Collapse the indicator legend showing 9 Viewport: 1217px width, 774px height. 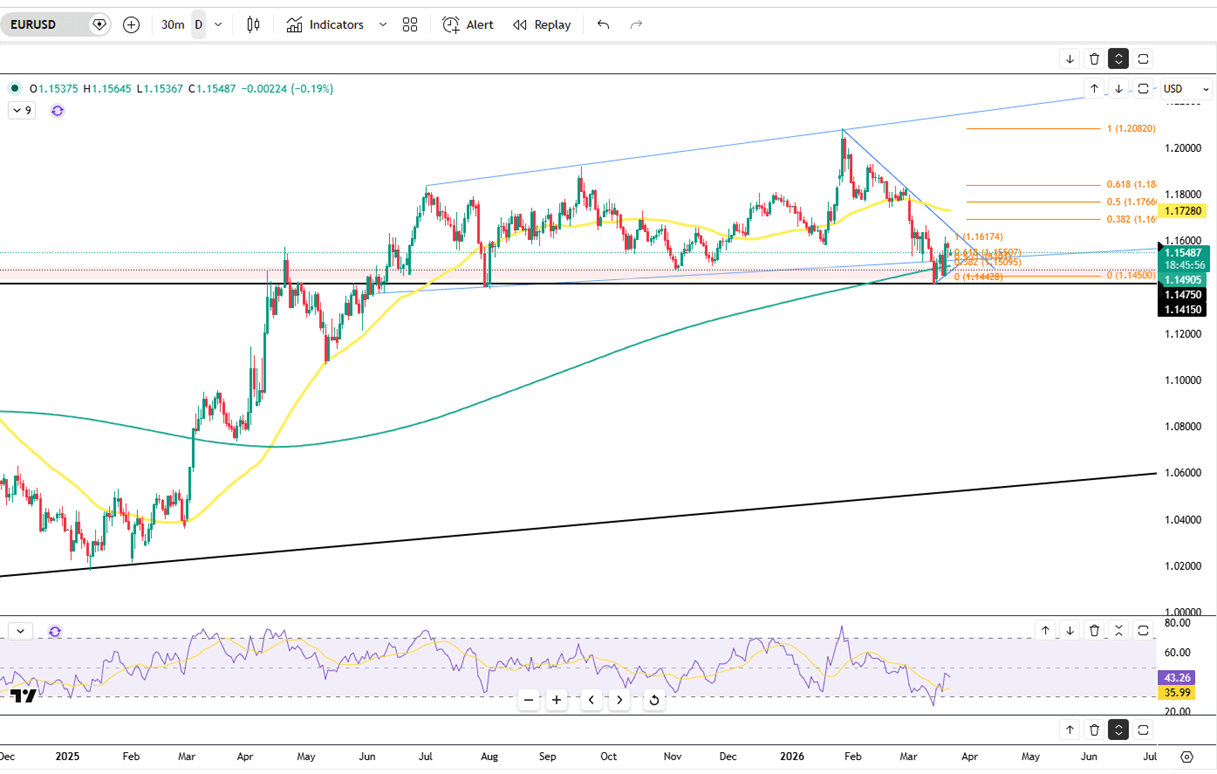coord(22,111)
